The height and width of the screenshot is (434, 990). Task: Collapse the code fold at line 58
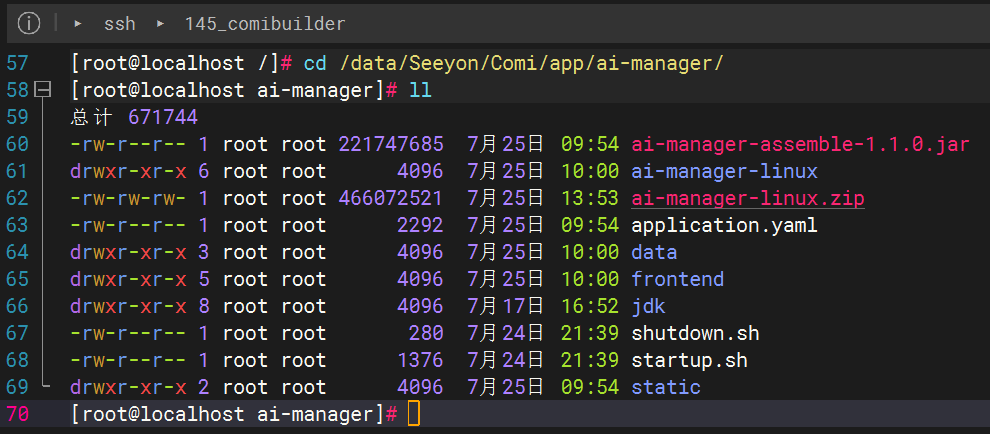pyautogui.click(x=43, y=90)
